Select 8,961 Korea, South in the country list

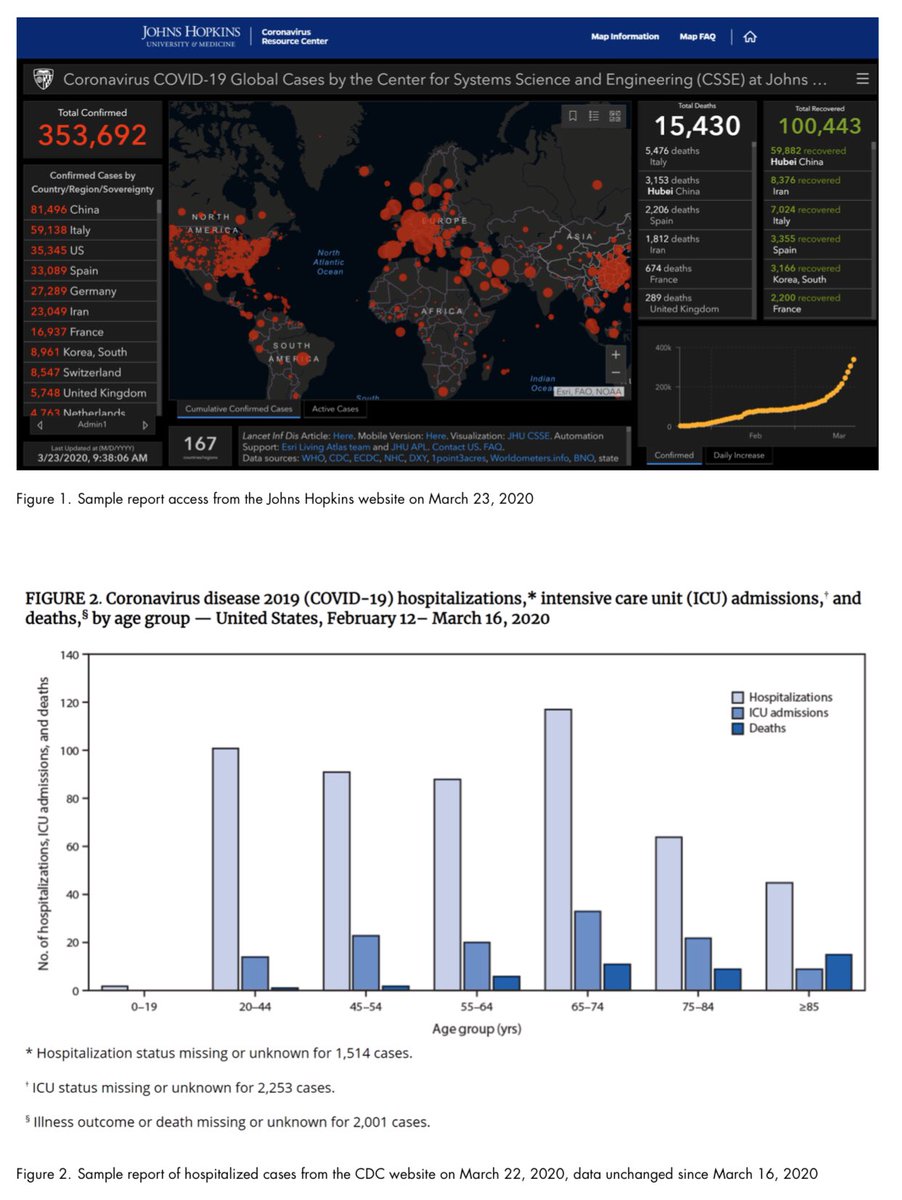(91, 352)
